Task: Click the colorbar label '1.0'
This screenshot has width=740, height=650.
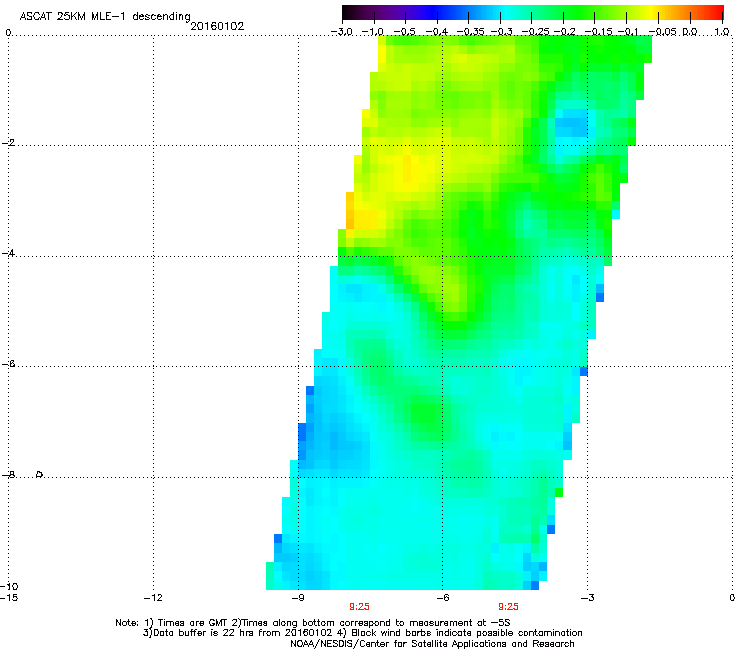Action: (x=722, y=32)
